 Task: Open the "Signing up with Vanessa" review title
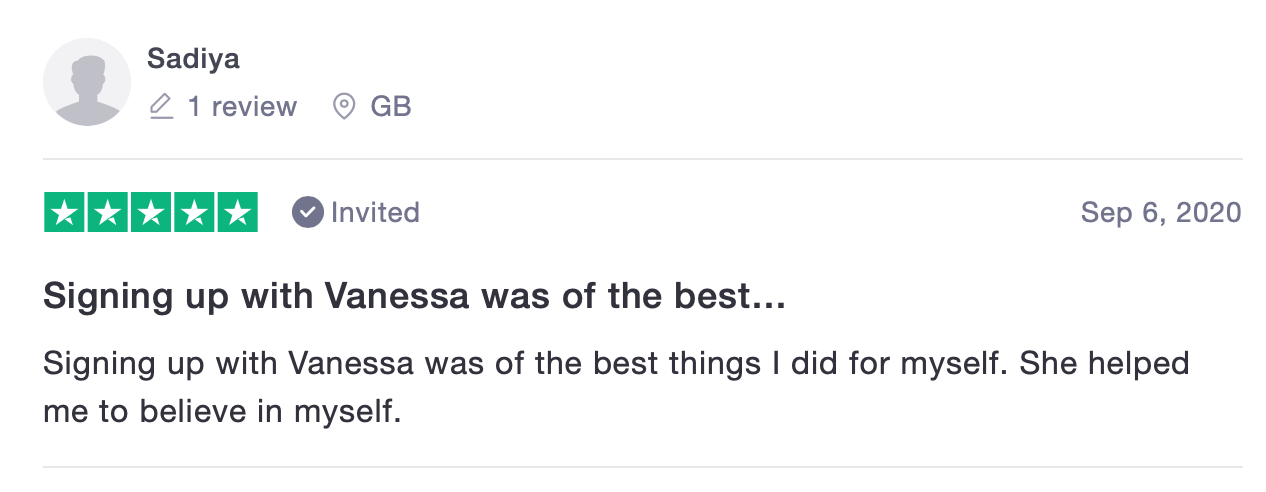[x=414, y=297]
